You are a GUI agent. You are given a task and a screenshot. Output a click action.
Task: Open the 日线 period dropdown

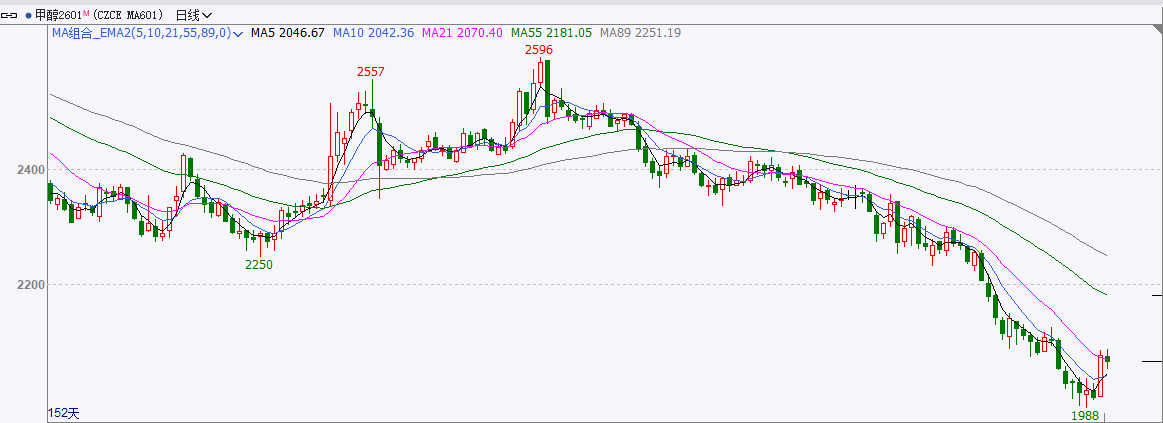[193, 15]
